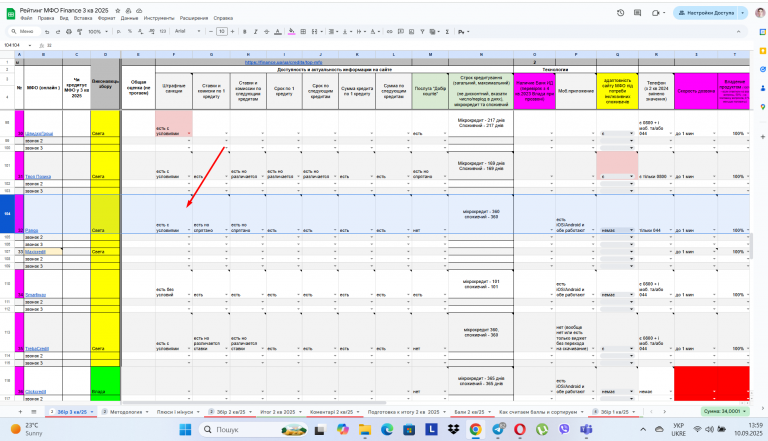Screen dimensions: 768x441
Task: Toggle italic formatting
Action: tap(256, 31)
